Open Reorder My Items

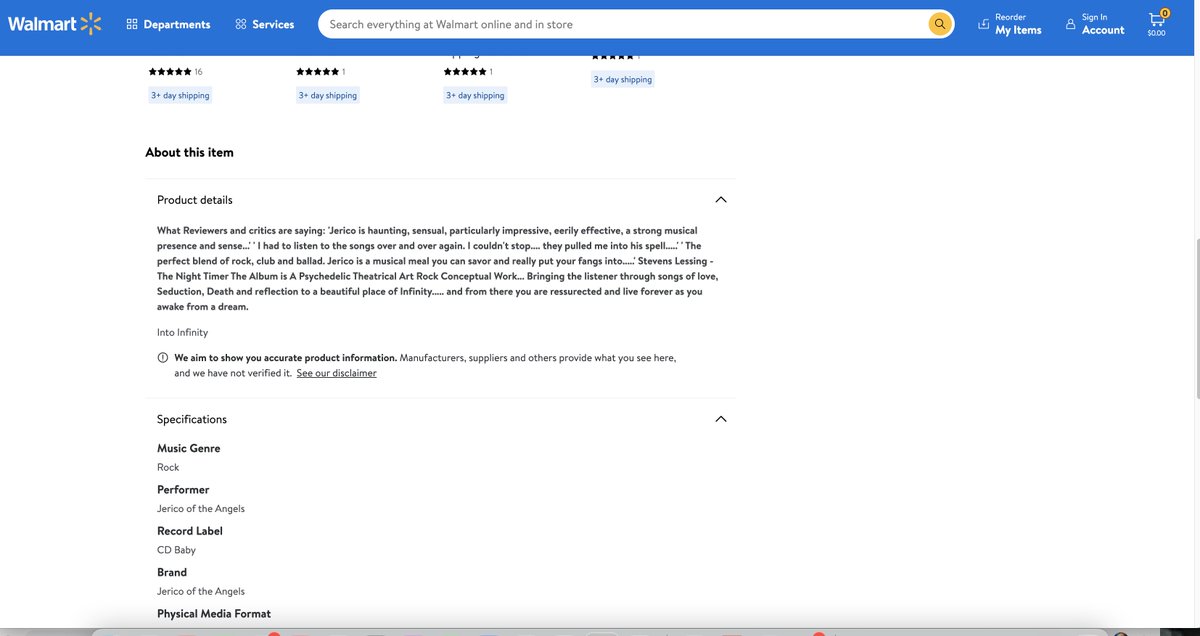click(1009, 24)
